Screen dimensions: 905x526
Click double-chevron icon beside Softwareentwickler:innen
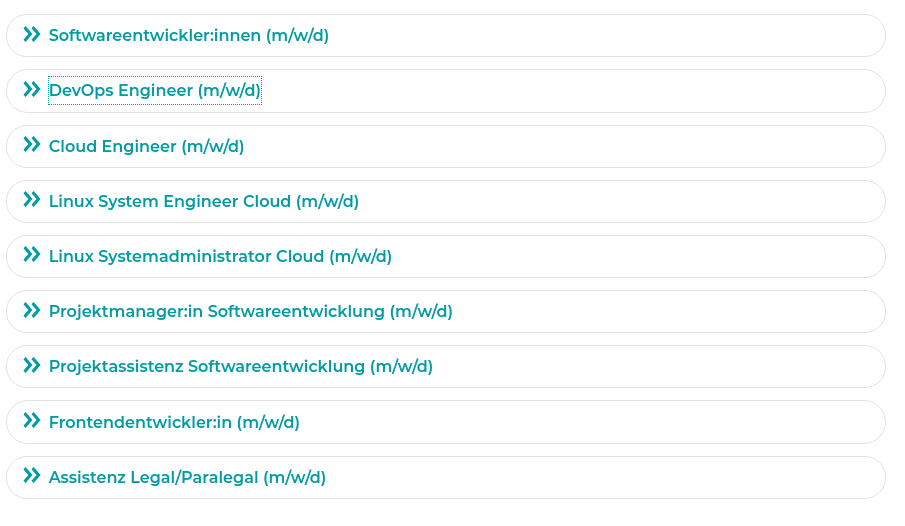[x=32, y=35]
